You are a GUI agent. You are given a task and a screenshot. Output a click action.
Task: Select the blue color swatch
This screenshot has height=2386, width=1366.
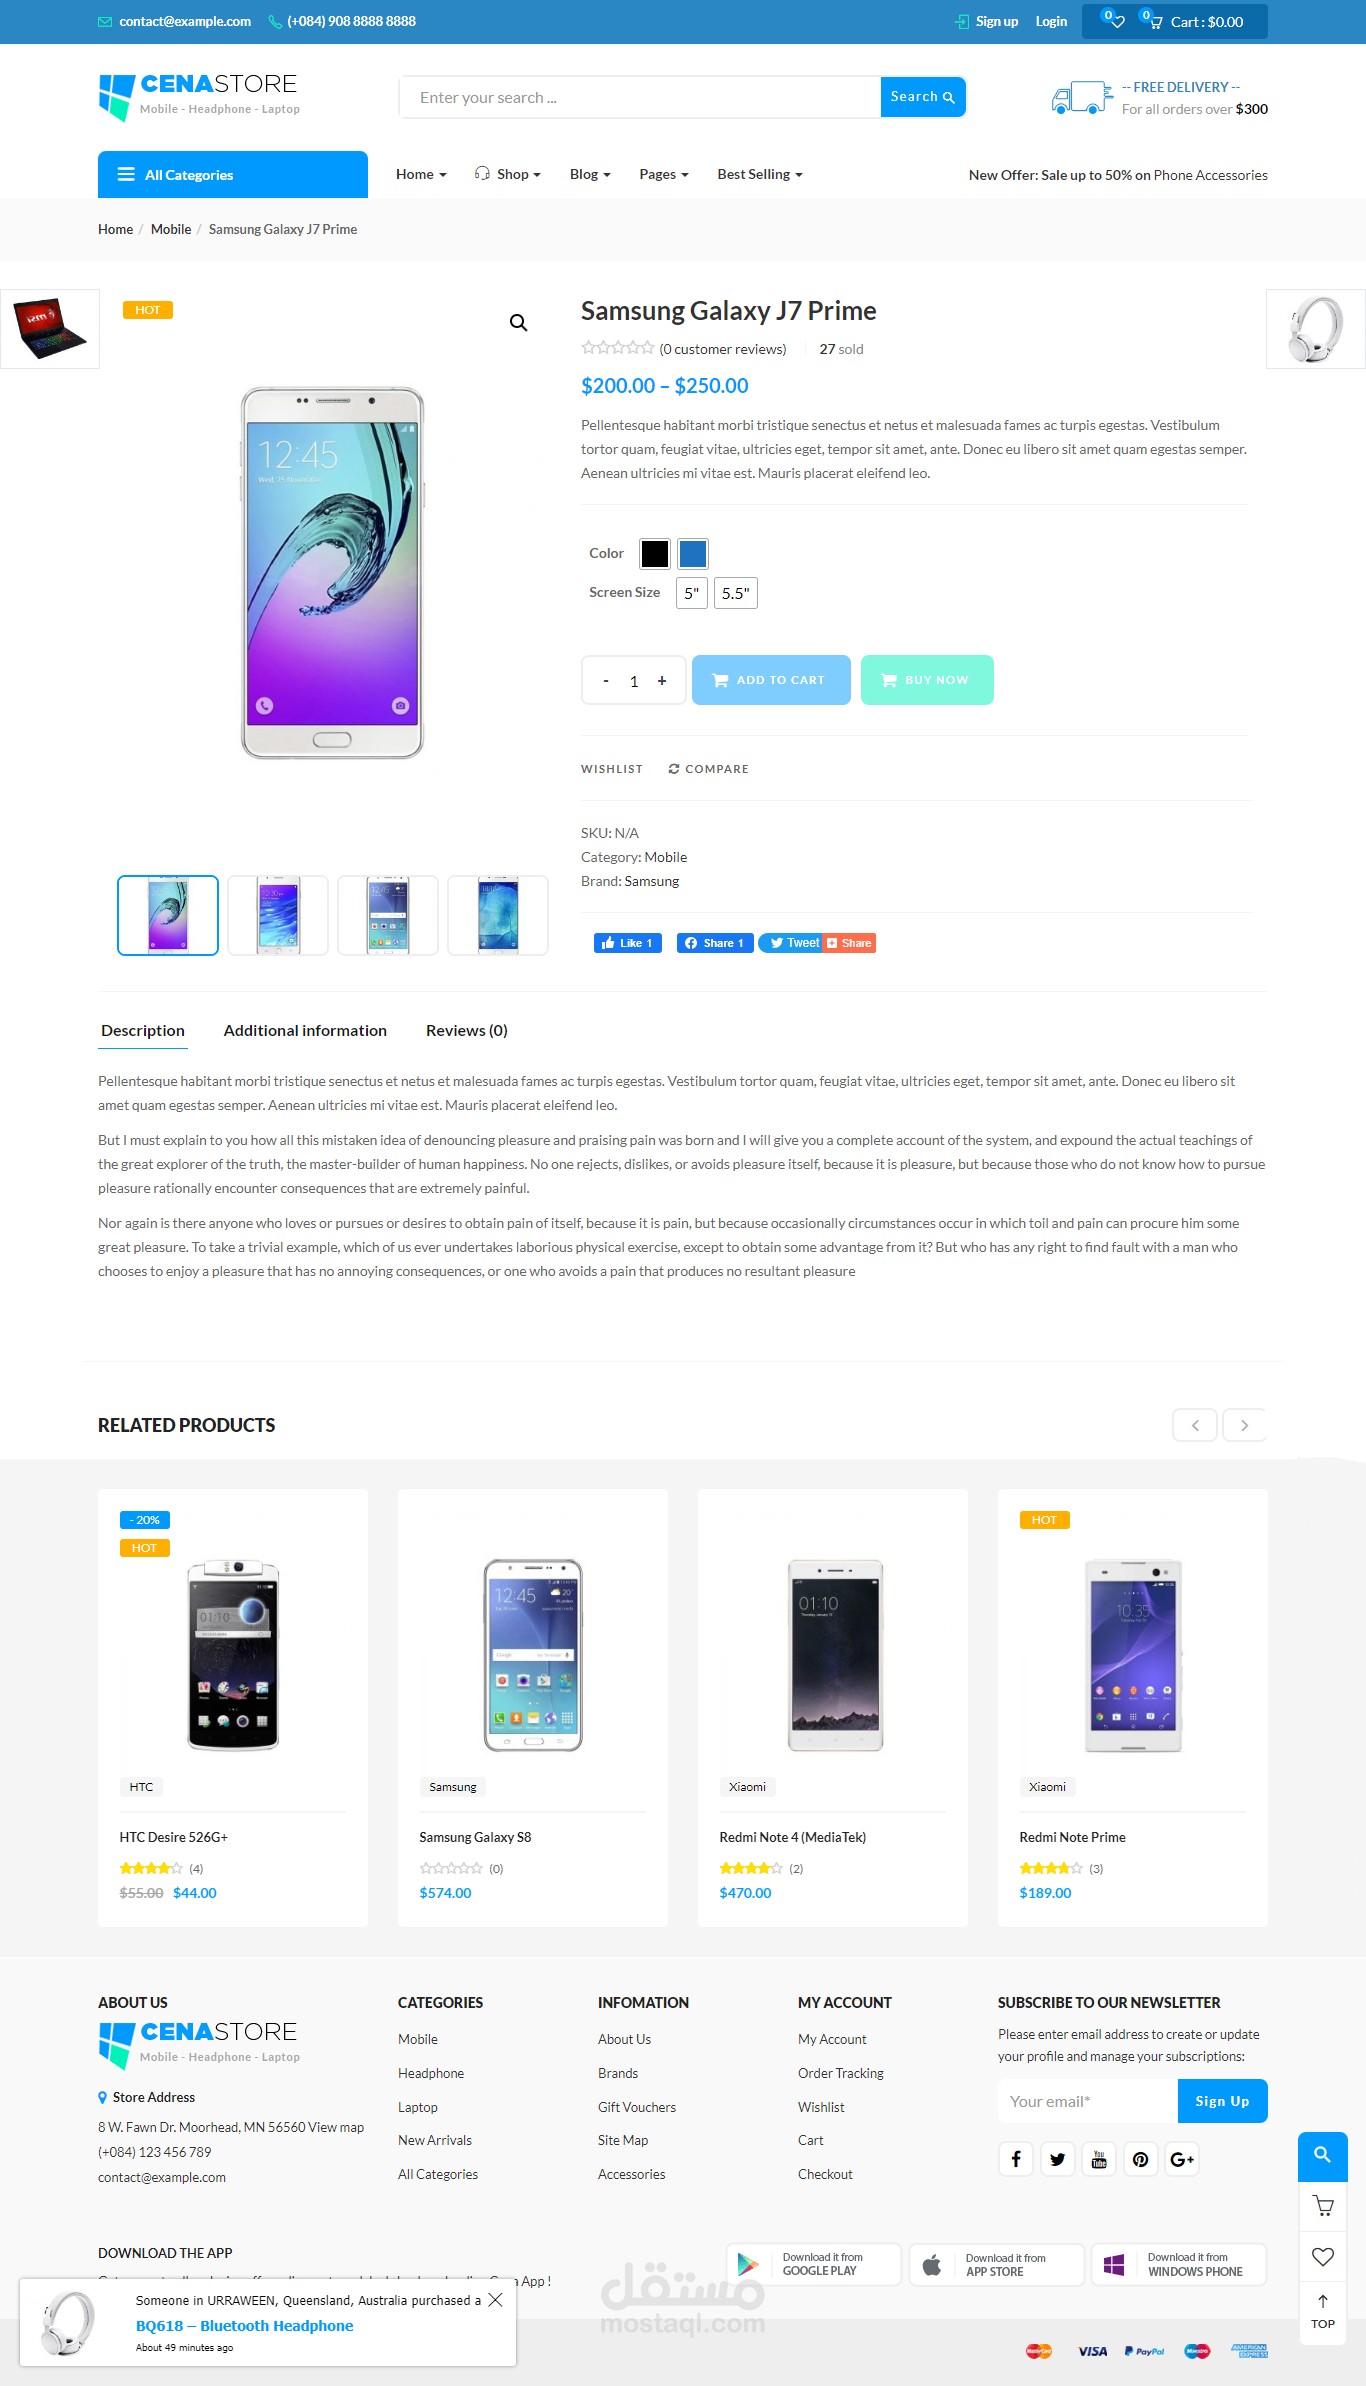(692, 553)
